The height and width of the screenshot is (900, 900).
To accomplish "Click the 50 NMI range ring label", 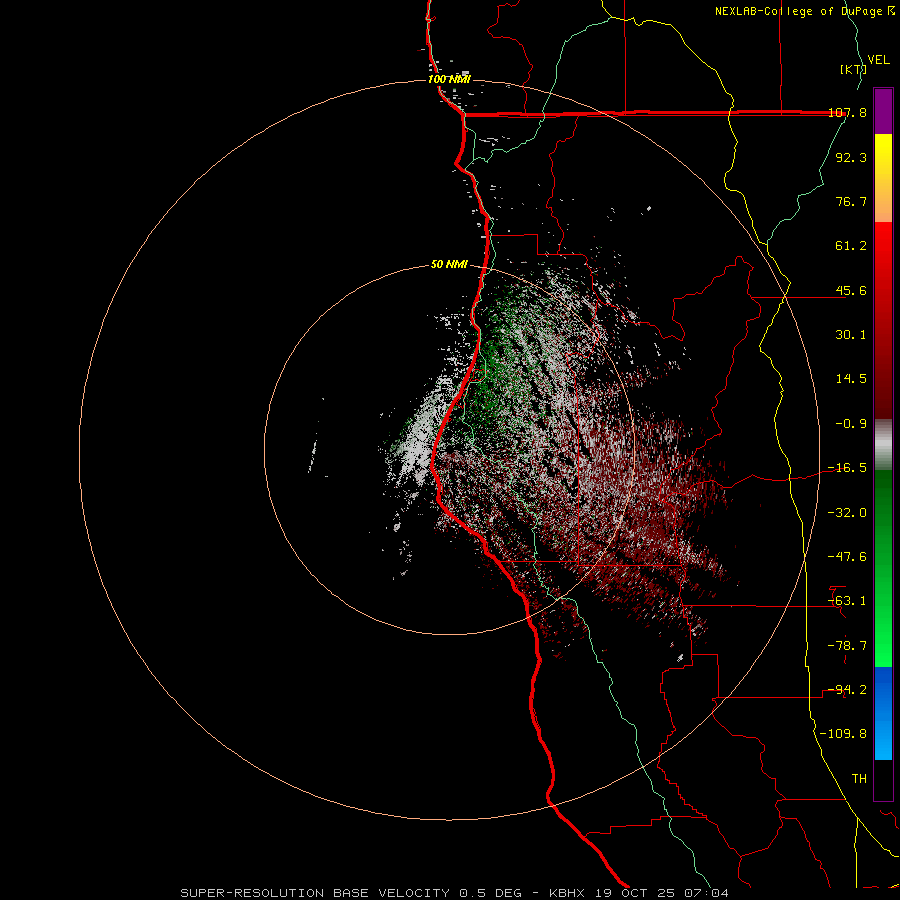I will click(x=449, y=265).
